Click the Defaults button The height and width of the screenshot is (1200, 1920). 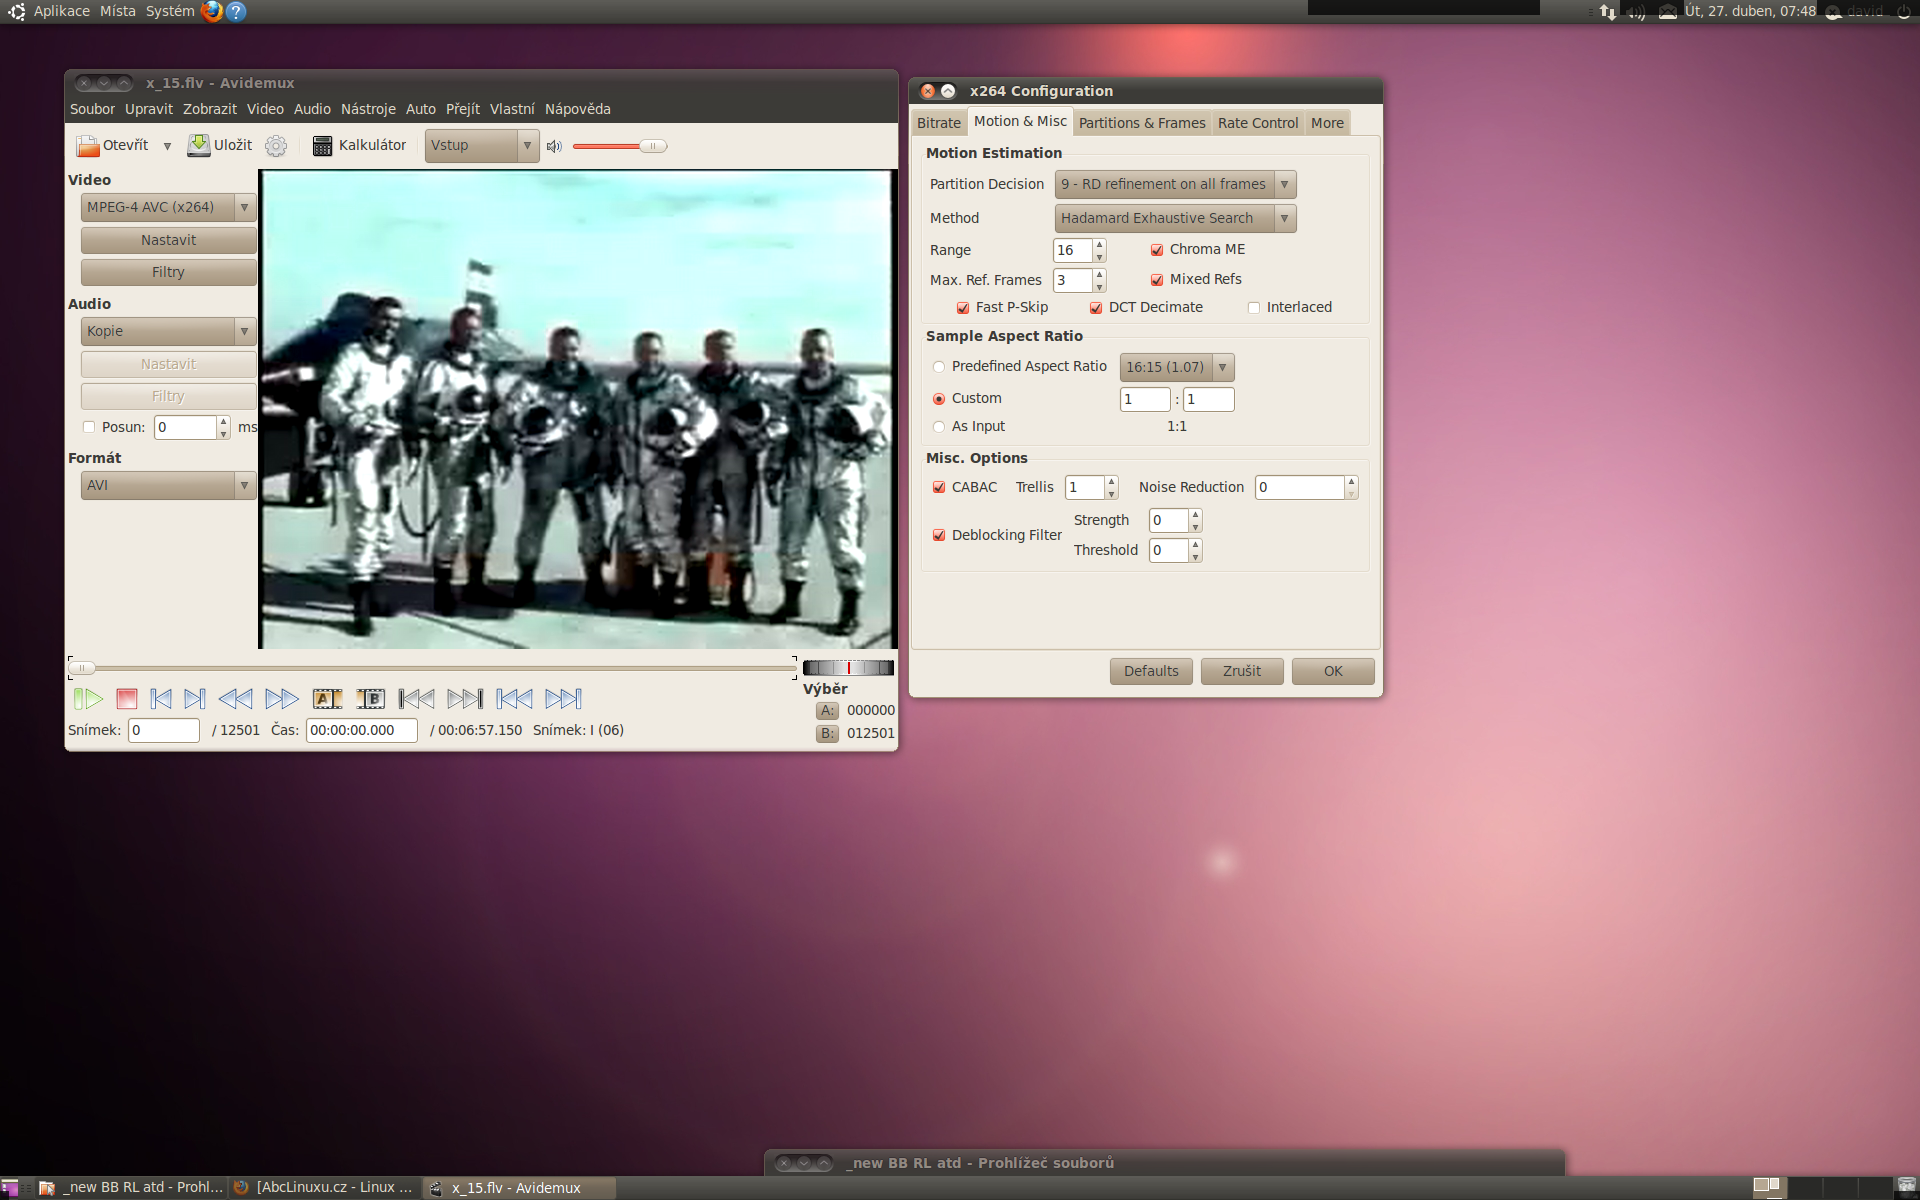[x=1151, y=671]
